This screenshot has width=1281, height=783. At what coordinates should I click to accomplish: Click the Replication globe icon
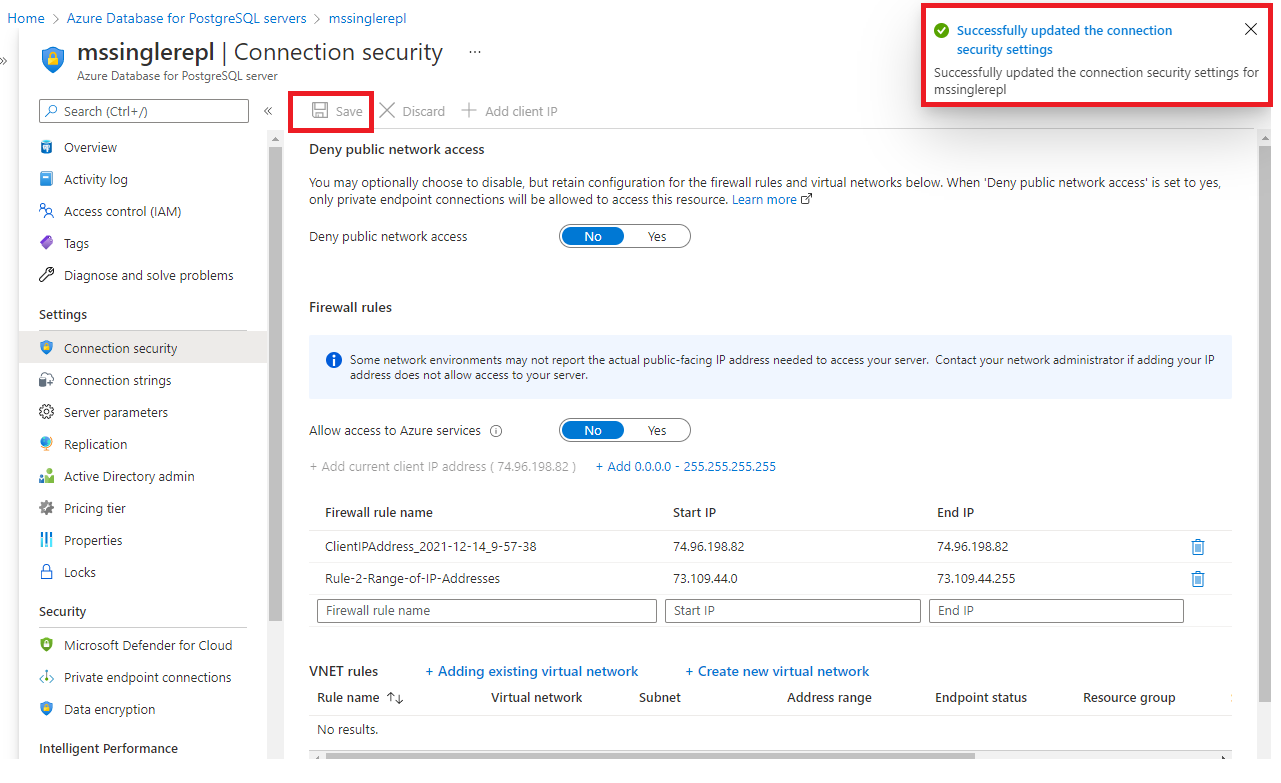46,444
